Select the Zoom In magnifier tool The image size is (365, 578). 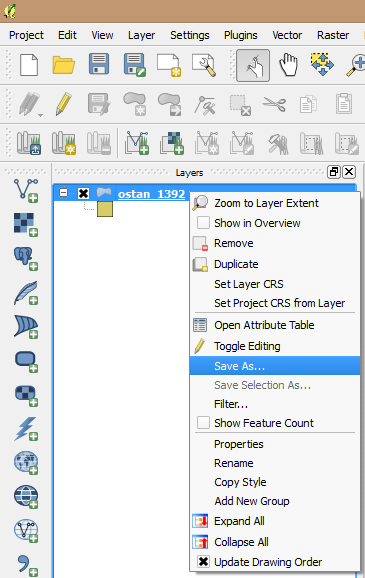click(x=355, y=65)
